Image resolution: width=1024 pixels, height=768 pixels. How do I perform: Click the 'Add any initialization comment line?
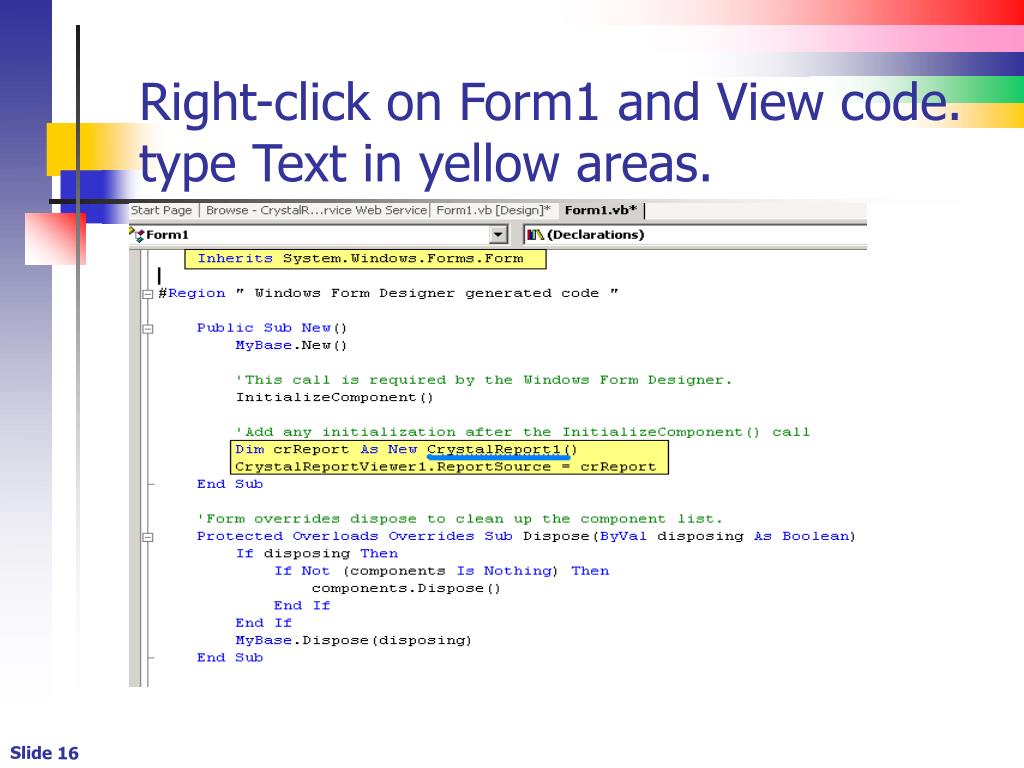[x=522, y=432]
